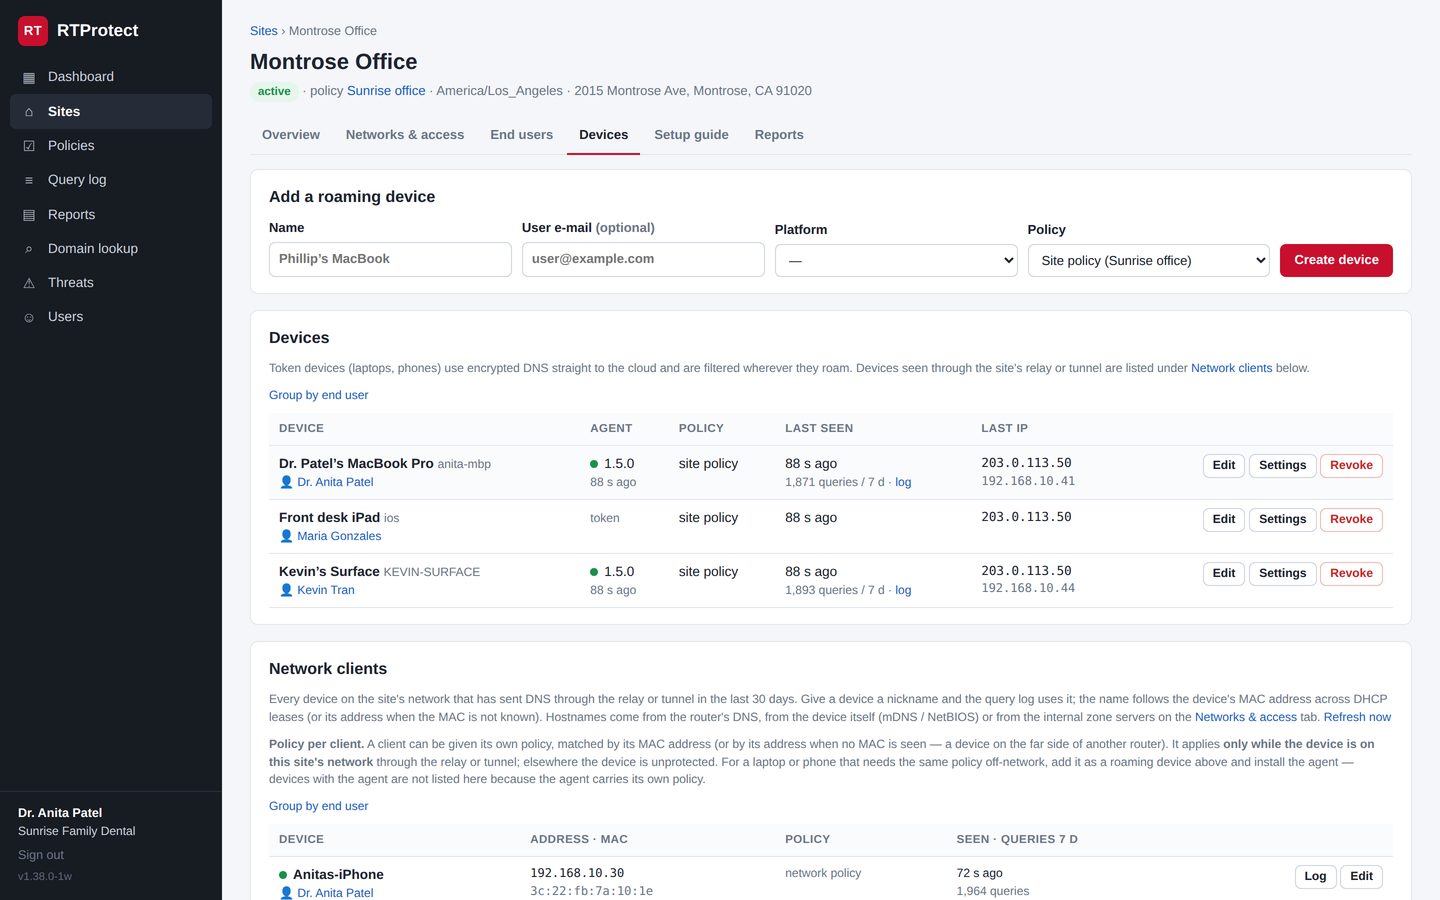Image resolution: width=1440 pixels, height=900 pixels.
Task: Revoke the Front desk iPad
Action: (x=1351, y=519)
